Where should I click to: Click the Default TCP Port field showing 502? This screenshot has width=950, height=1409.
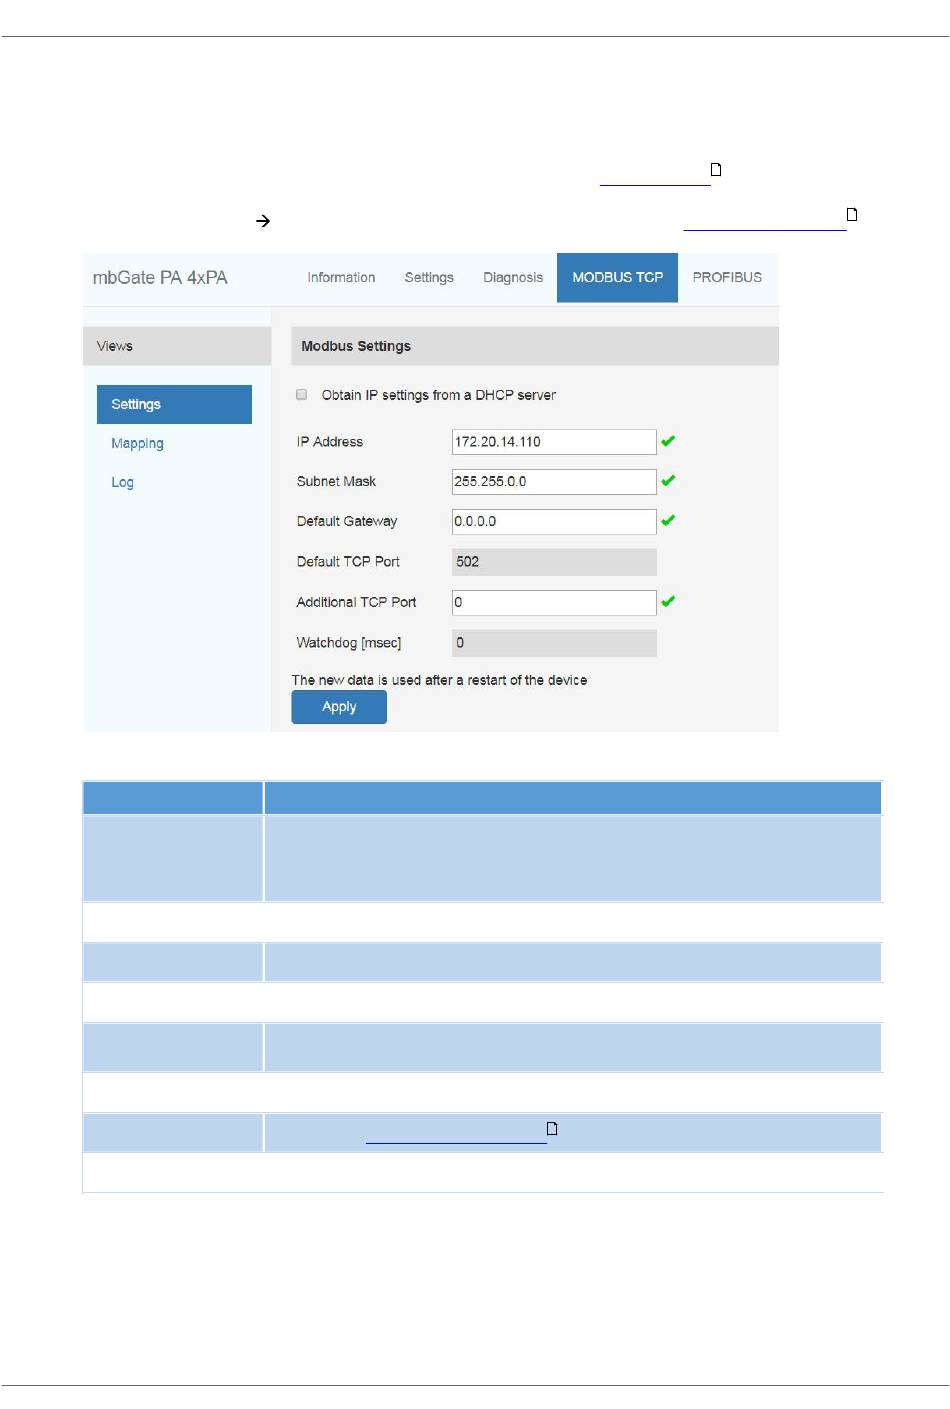(x=554, y=562)
